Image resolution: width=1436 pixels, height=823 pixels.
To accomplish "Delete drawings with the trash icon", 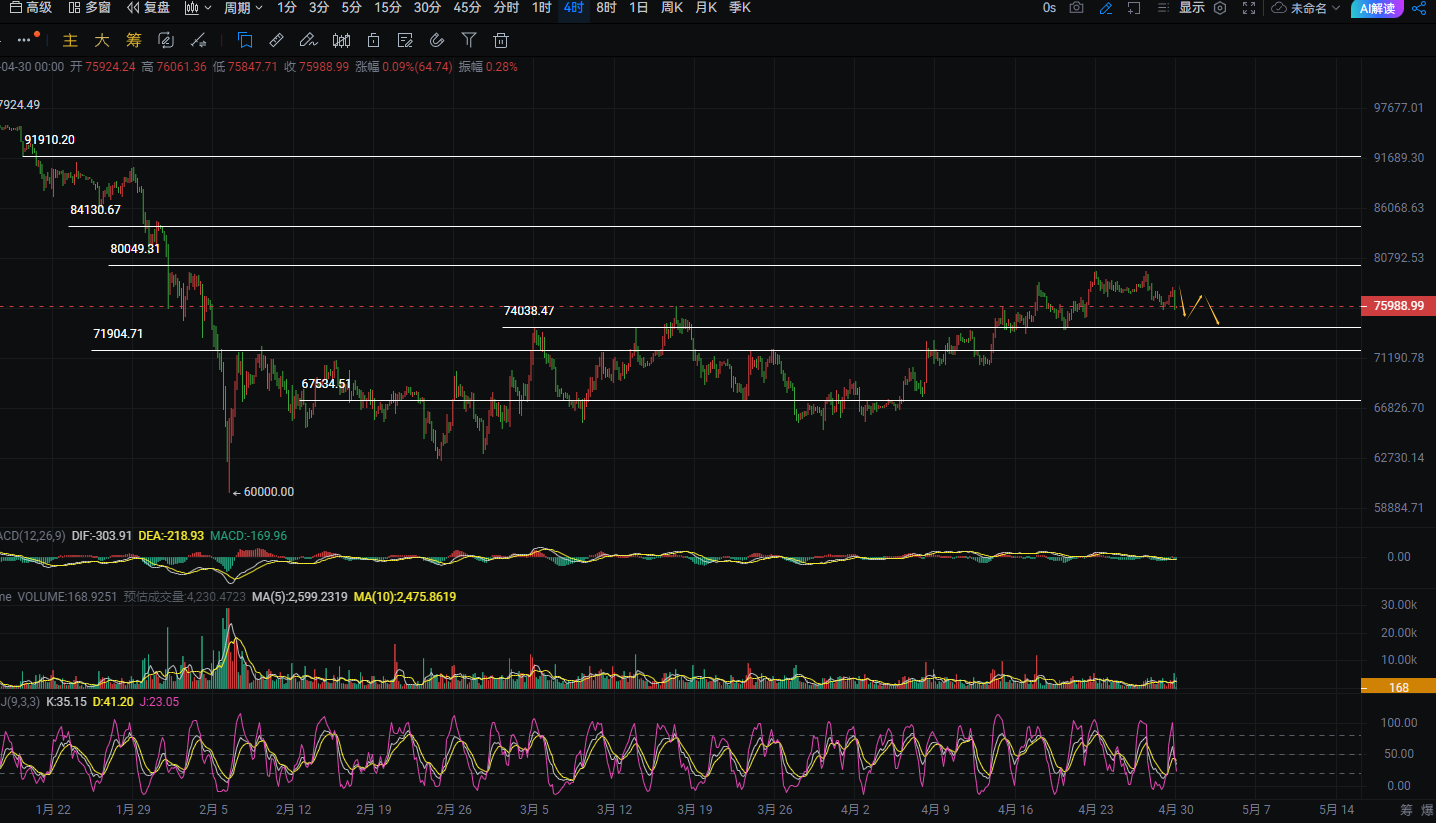I will point(501,41).
